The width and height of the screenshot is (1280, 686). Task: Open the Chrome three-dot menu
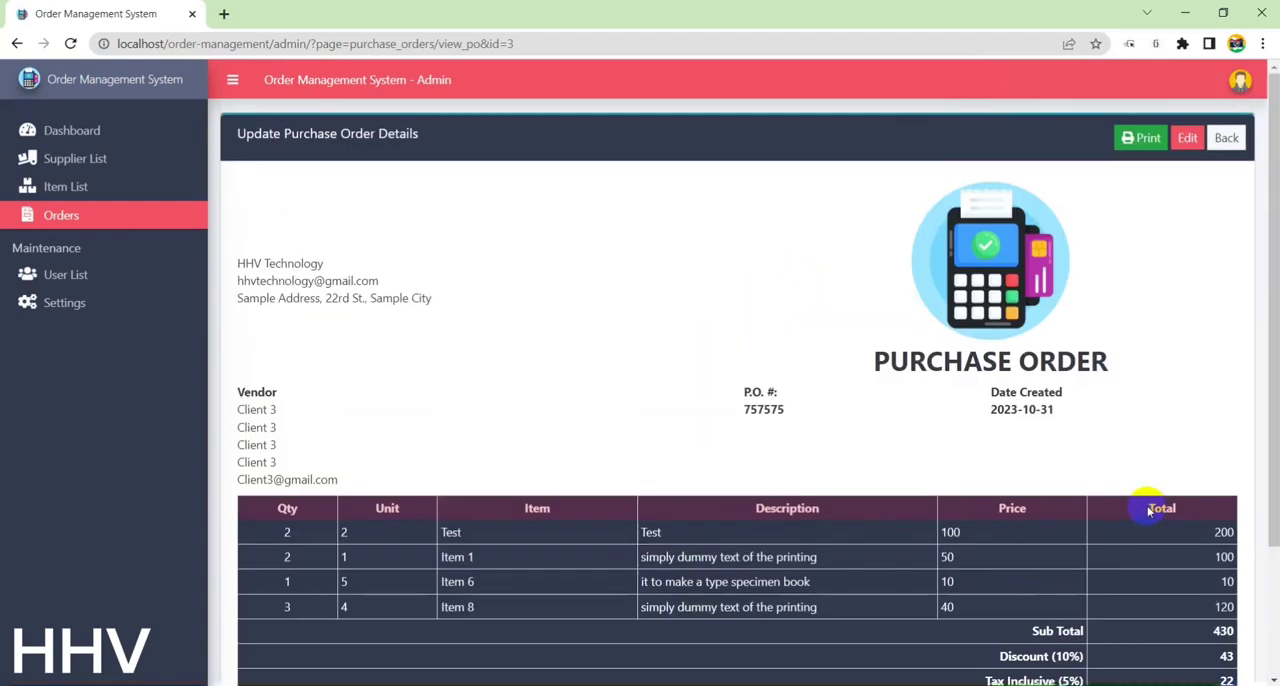pos(1263,44)
